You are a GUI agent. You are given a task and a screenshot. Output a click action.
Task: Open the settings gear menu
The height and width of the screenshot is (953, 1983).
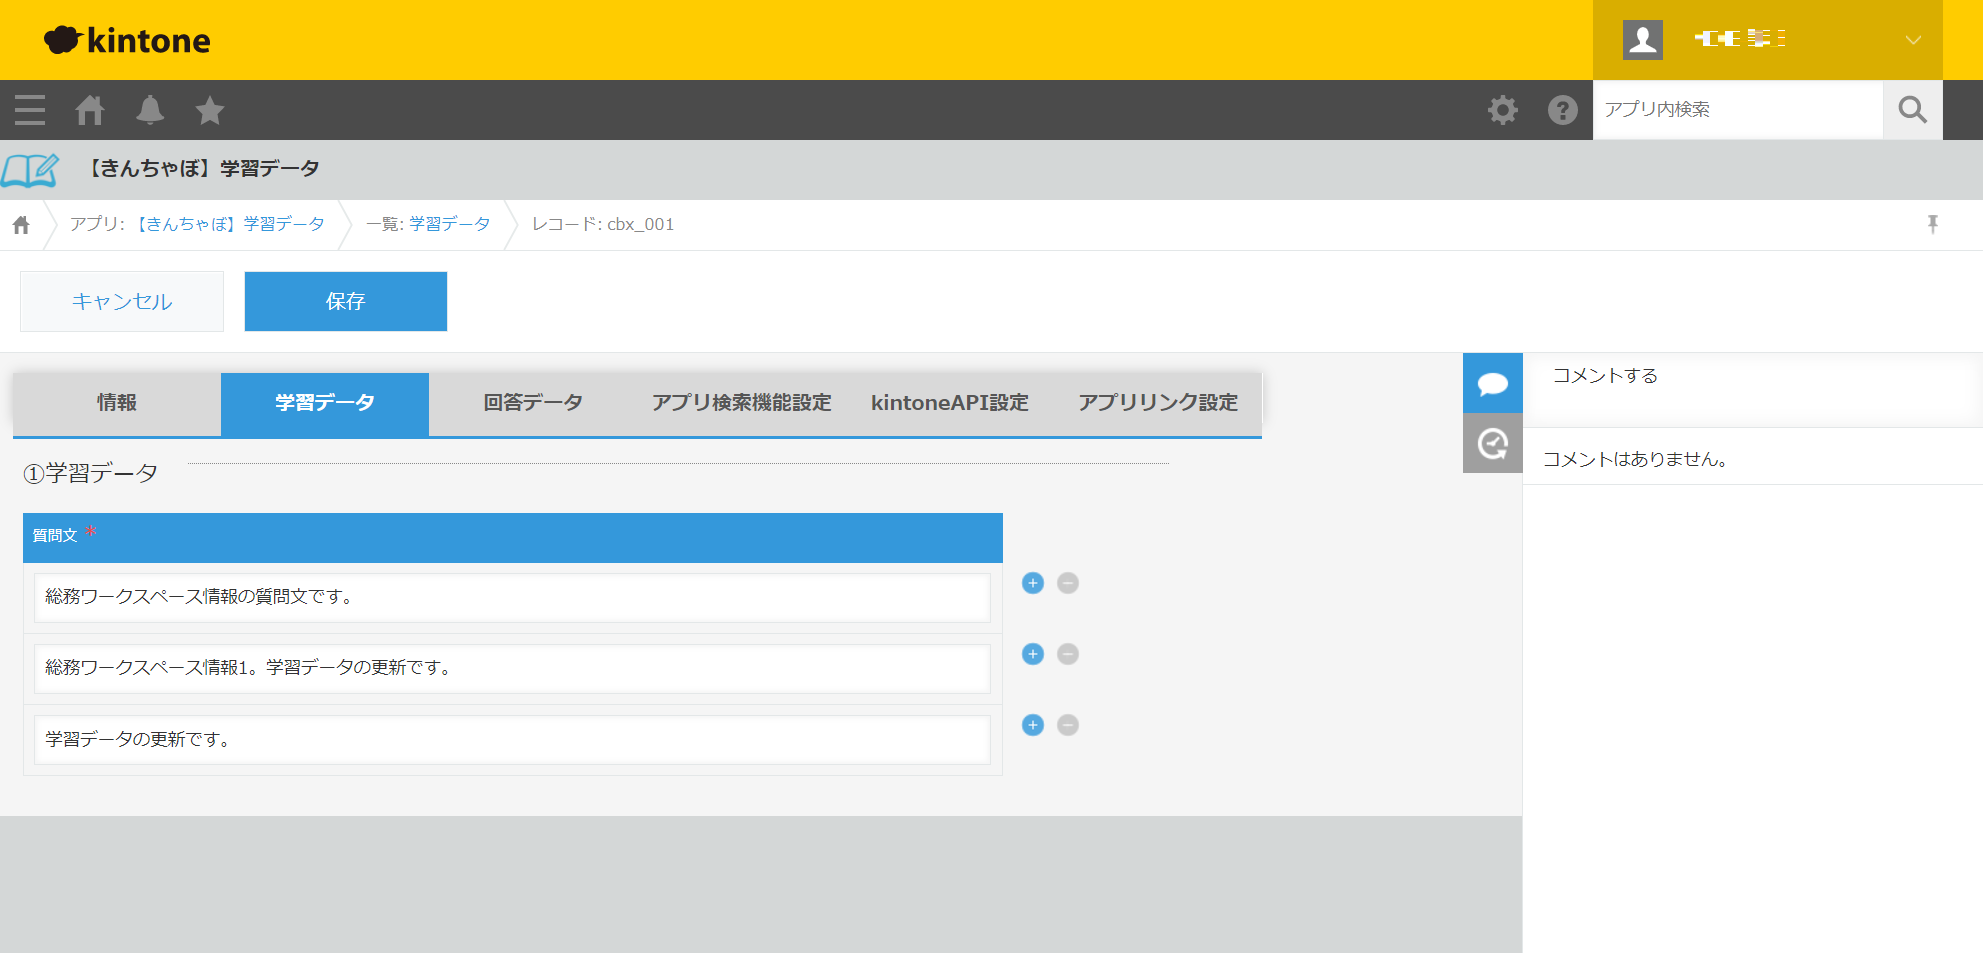(1502, 110)
